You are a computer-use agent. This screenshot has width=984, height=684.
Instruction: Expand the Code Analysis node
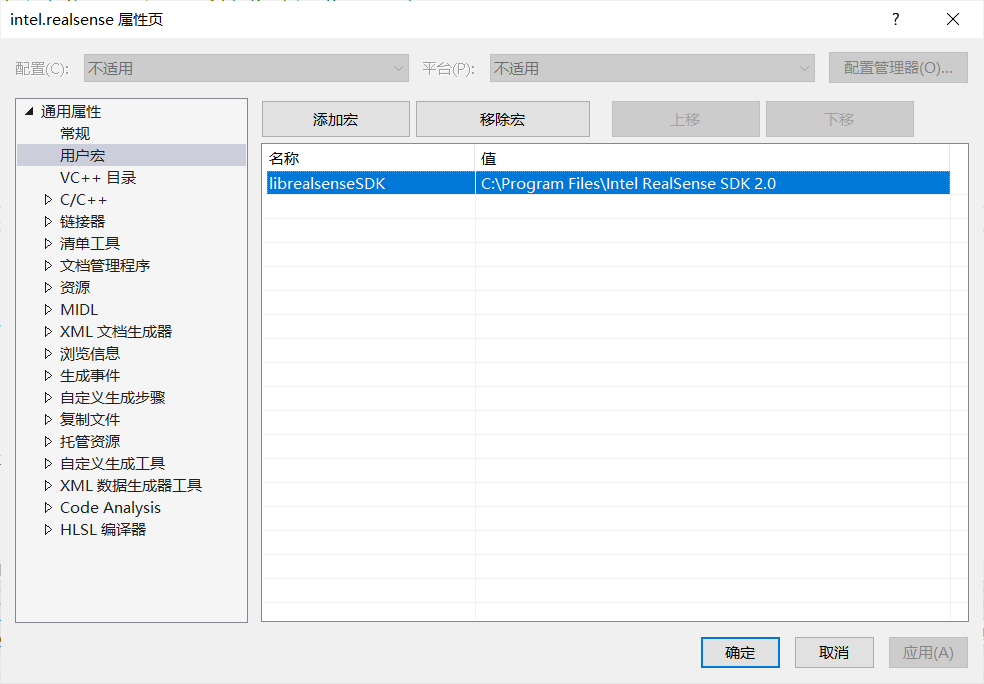47,507
